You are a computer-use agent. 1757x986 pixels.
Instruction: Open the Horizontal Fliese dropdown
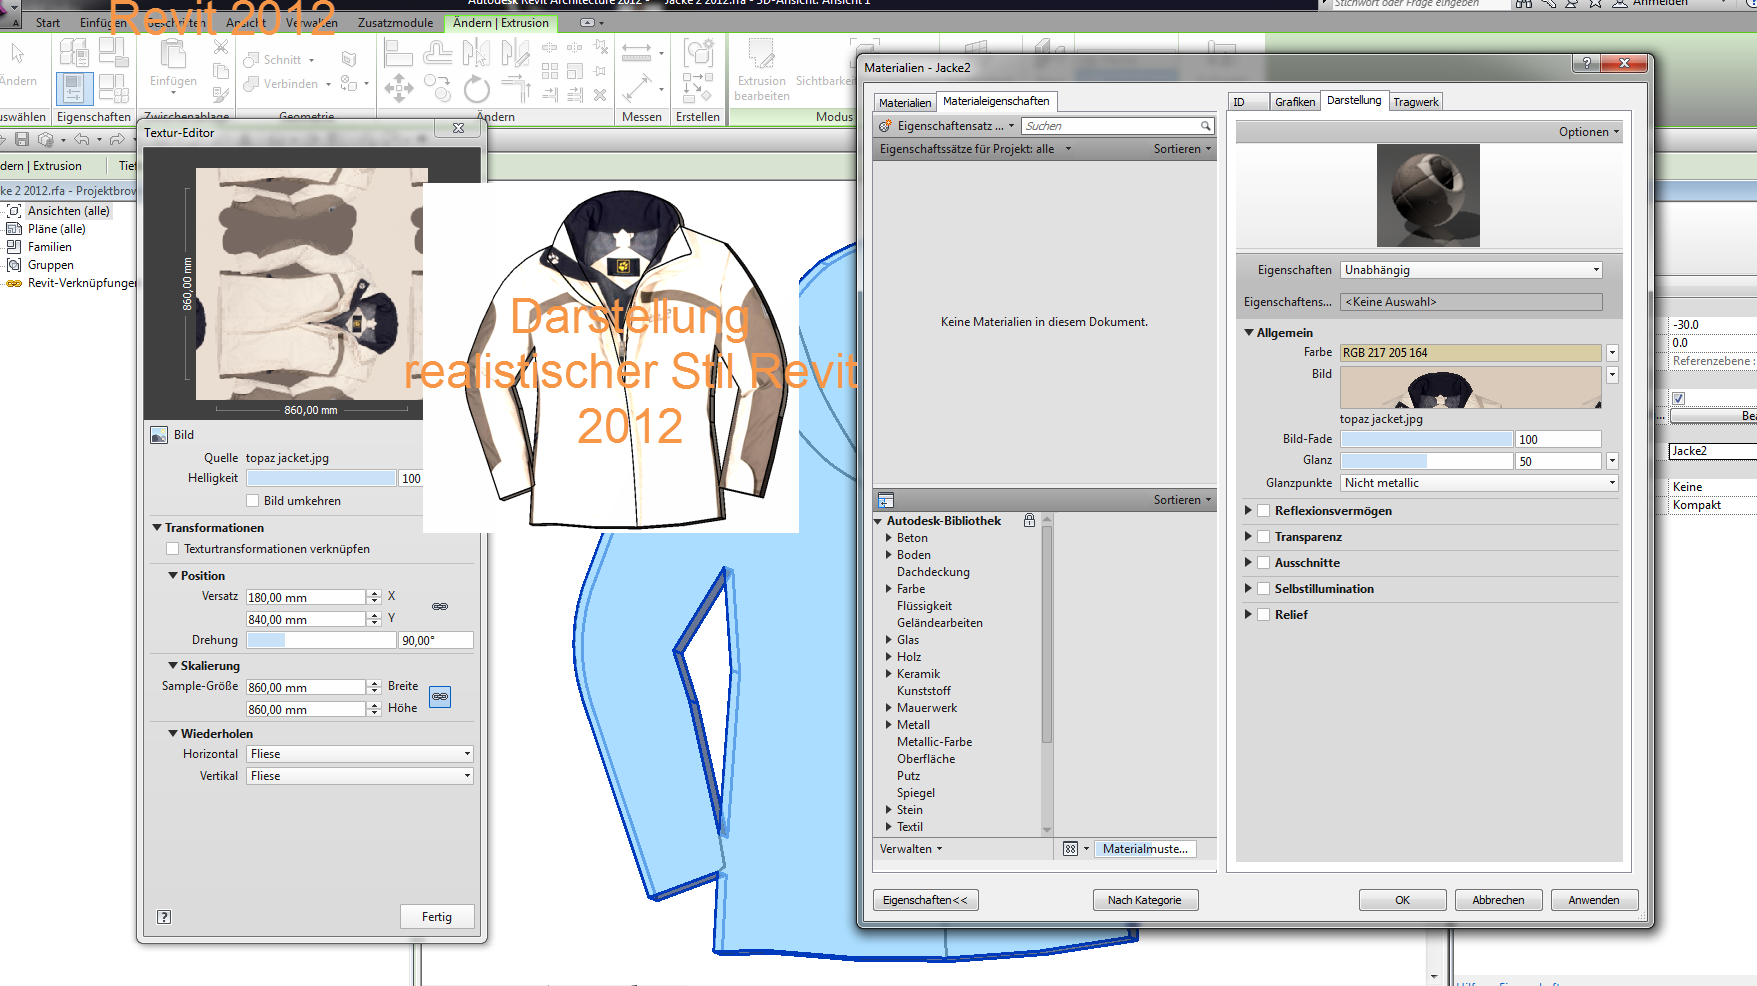tap(360, 754)
